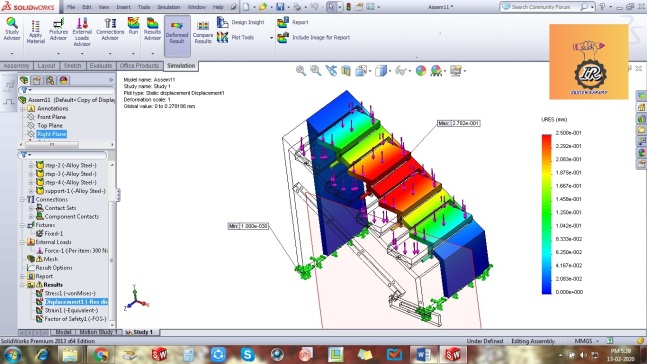
Task: Open the File menu
Action: click(x=71, y=7)
